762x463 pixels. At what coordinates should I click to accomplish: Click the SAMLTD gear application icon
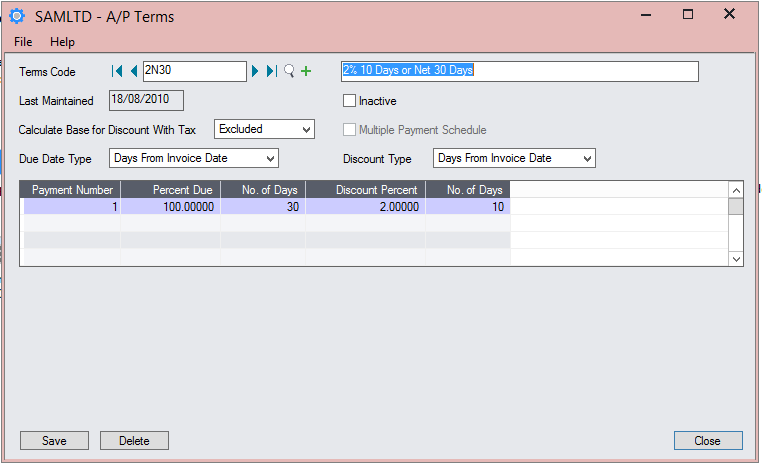click(17, 16)
